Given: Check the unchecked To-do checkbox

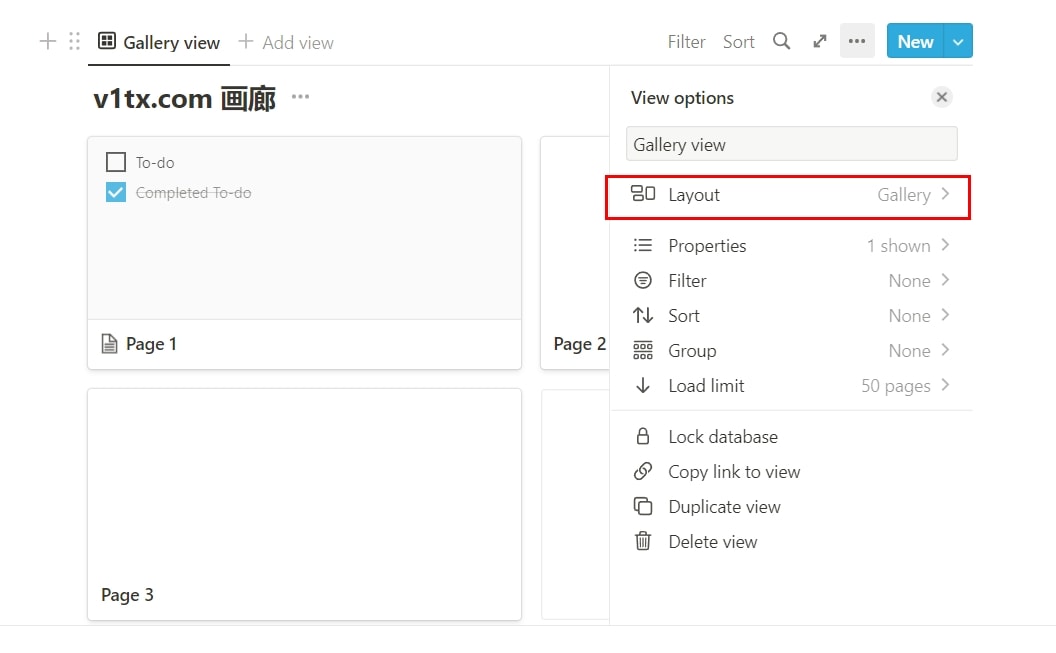Looking at the screenshot, I should tap(116, 162).
